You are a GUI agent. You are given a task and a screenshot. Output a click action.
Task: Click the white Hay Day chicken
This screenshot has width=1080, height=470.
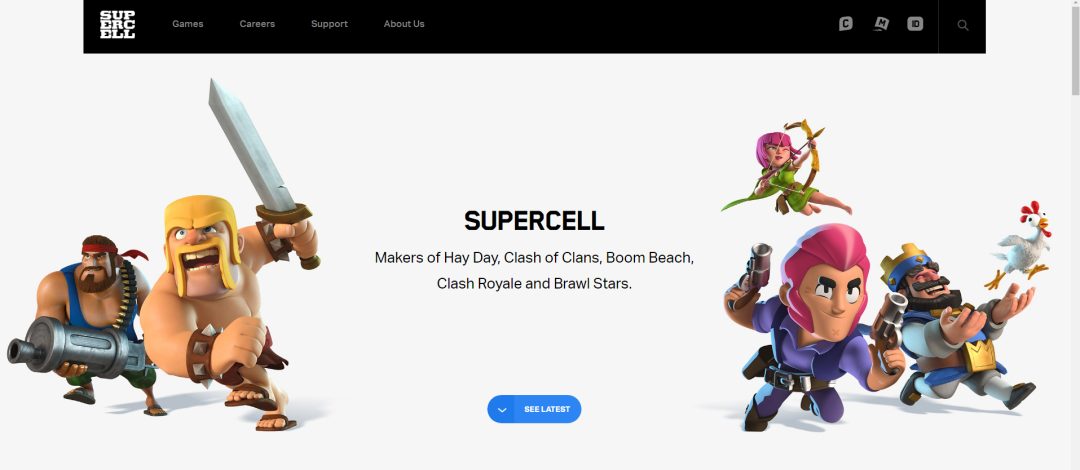point(1019,245)
